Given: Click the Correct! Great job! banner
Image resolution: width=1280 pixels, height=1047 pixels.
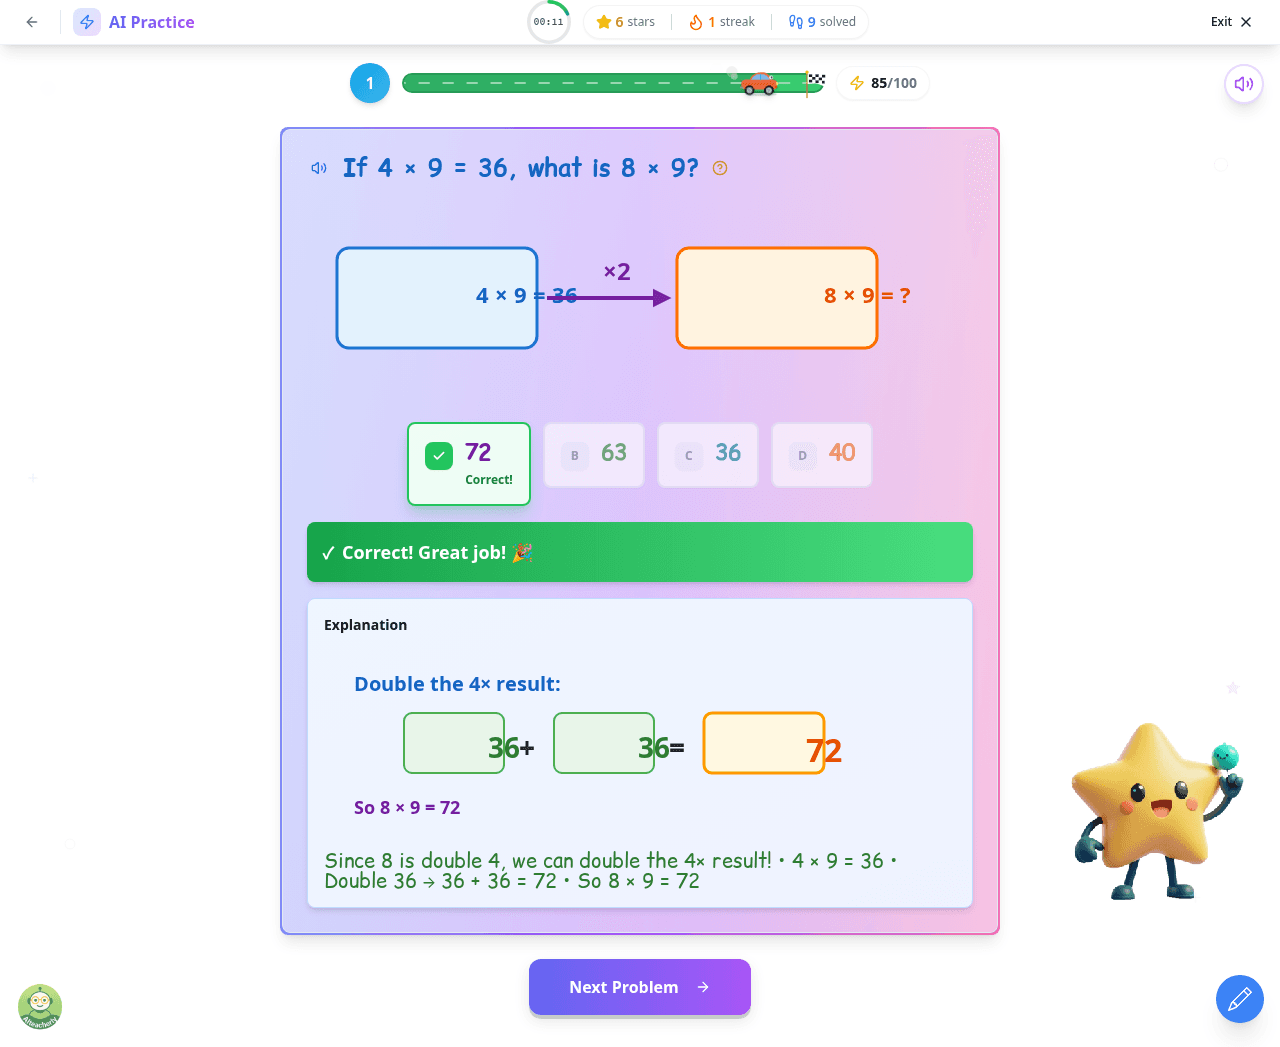Looking at the screenshot, I should click(x=640, y=552).
